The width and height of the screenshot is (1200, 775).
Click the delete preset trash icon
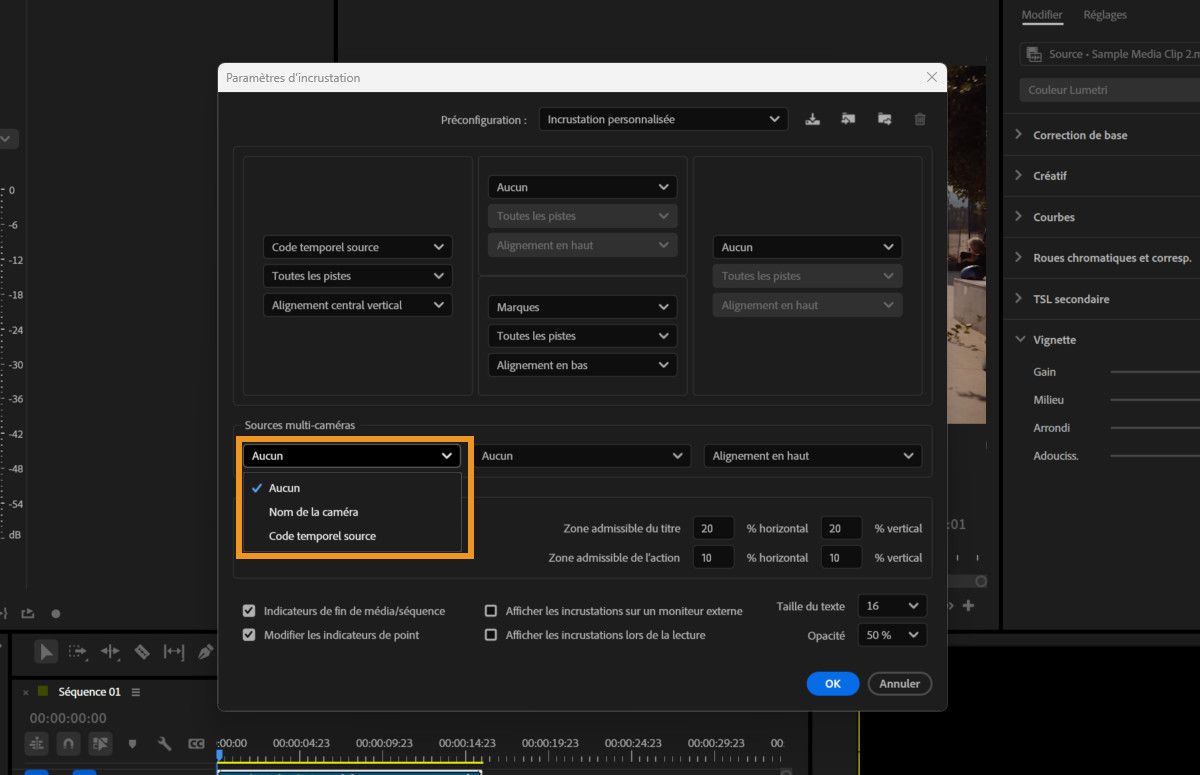[x=920, y=119]
